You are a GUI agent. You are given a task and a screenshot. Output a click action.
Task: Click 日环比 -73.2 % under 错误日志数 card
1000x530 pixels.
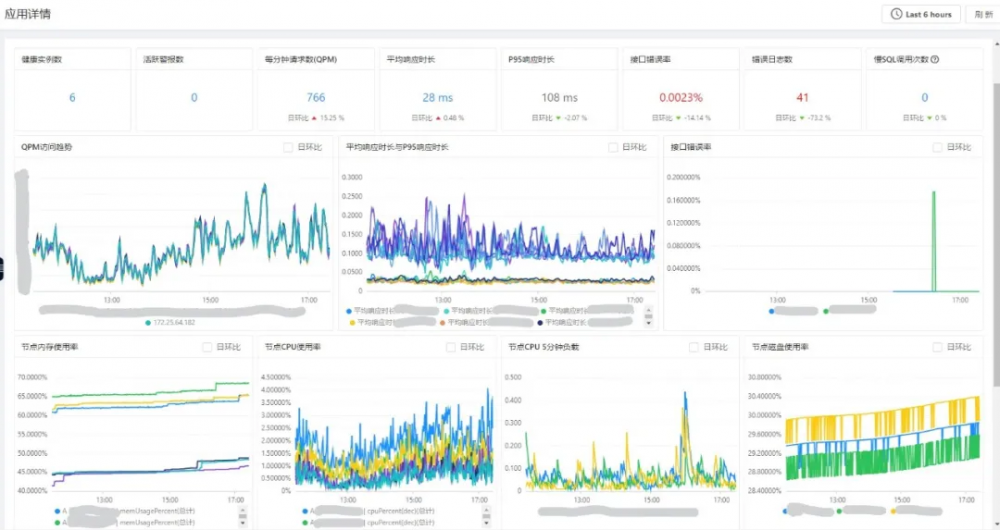click(x=802, y=118)
